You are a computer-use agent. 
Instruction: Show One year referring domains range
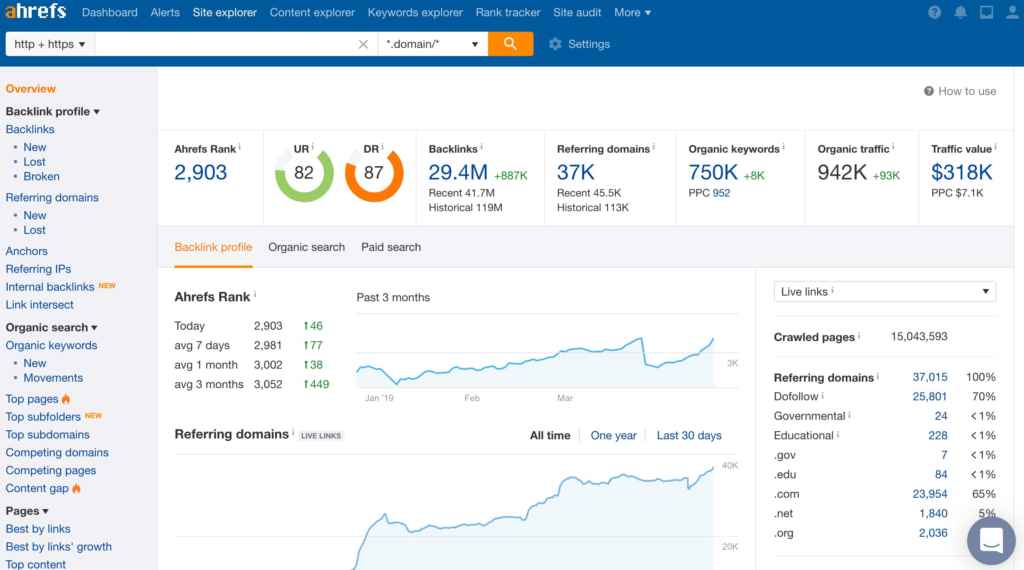[613, 435]
